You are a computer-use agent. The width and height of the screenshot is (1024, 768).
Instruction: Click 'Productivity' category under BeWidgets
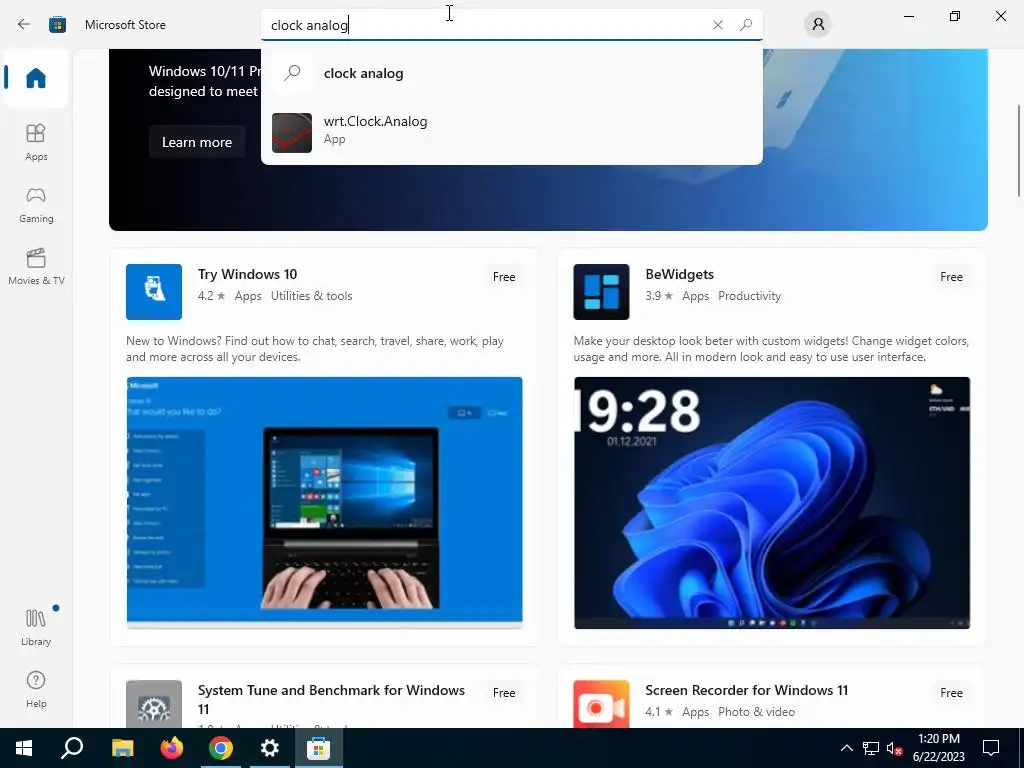pos(749,296)
